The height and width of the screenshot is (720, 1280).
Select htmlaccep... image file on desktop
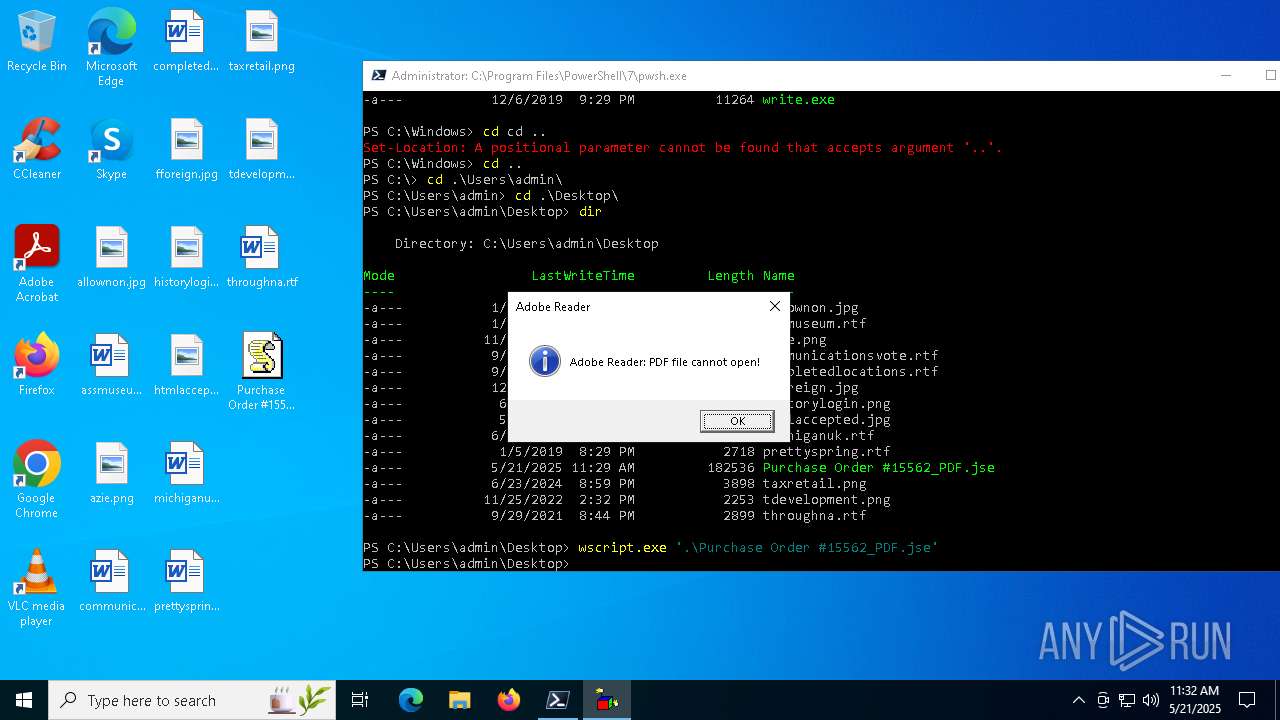click(x=186, y=366)
